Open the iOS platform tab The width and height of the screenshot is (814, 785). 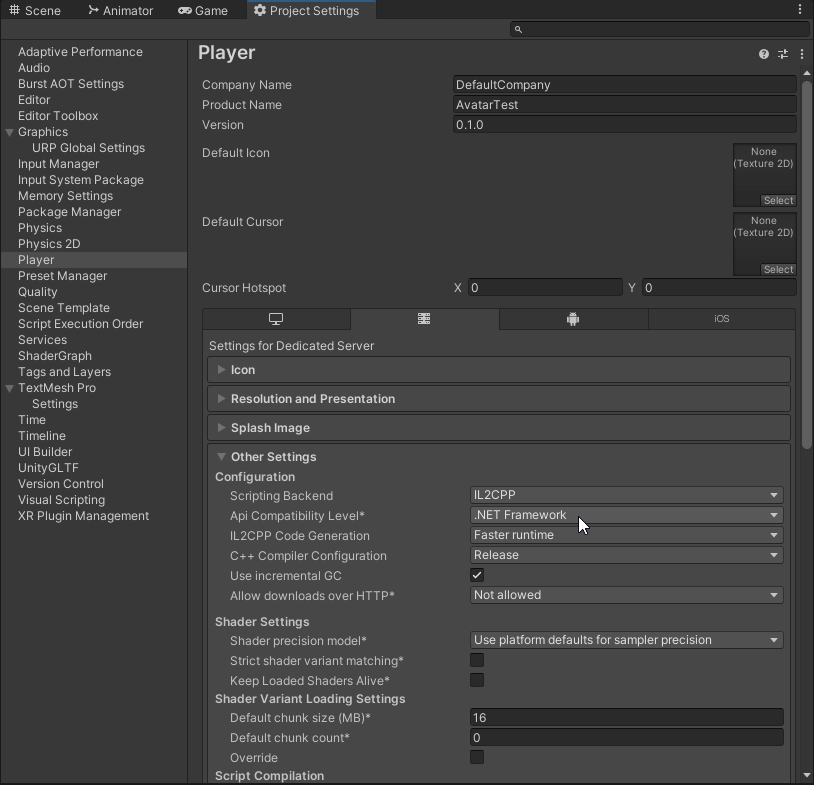coord(721,319)
